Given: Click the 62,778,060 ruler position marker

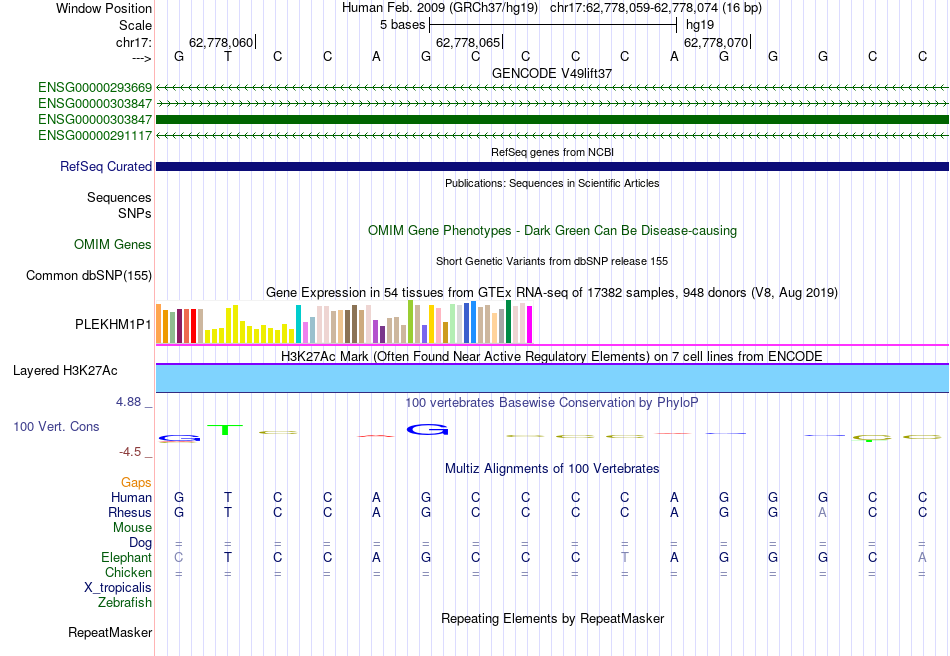Looking at the screenshot, I should click(x=221, y=42).
